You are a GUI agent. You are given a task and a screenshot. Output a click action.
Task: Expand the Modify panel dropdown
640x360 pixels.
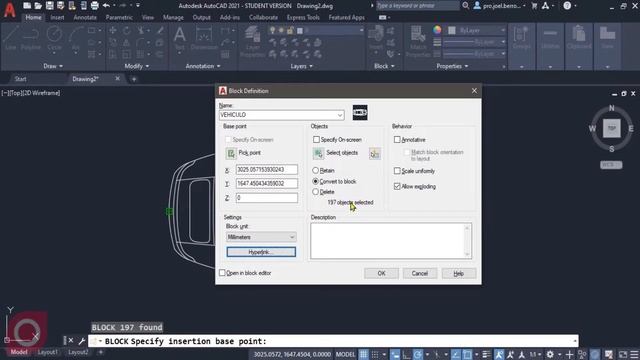tap(137, 66)
